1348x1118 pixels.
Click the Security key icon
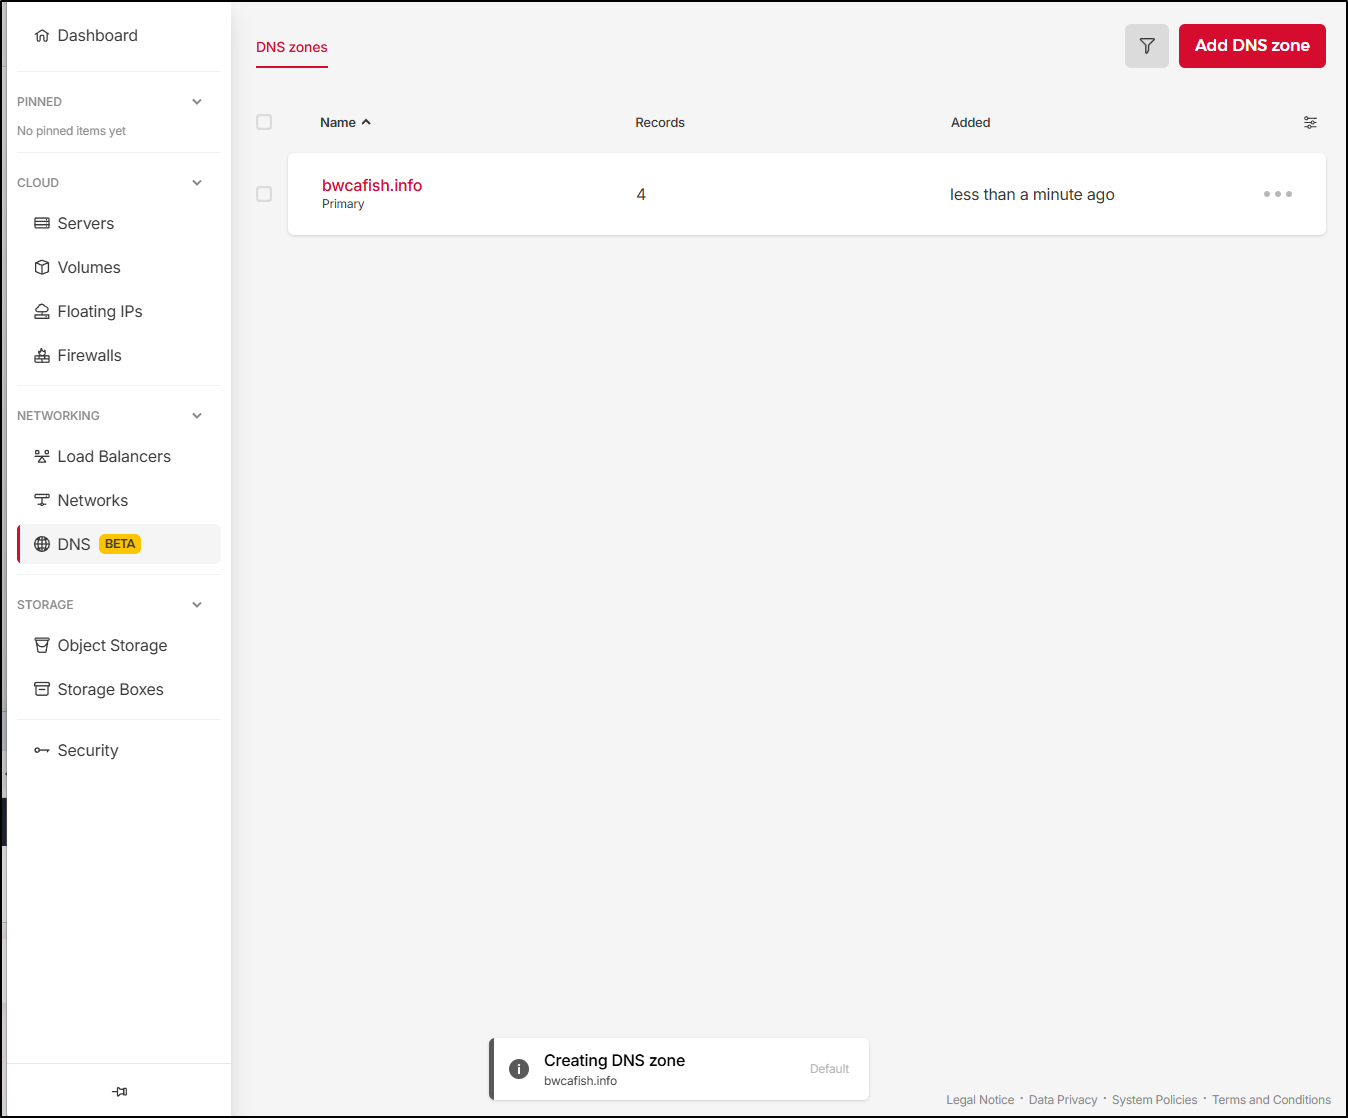tap(42, 750)
